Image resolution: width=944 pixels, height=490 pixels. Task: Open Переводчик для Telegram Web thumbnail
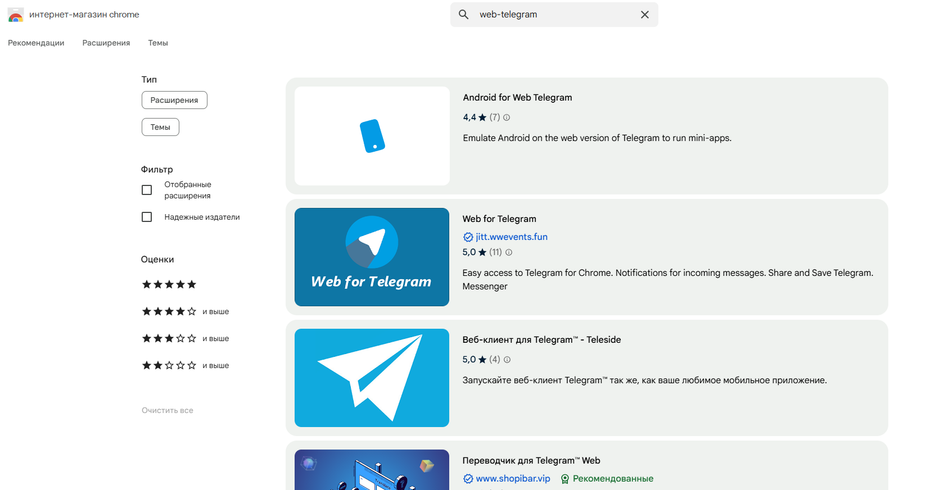click(x=372, y=470)
